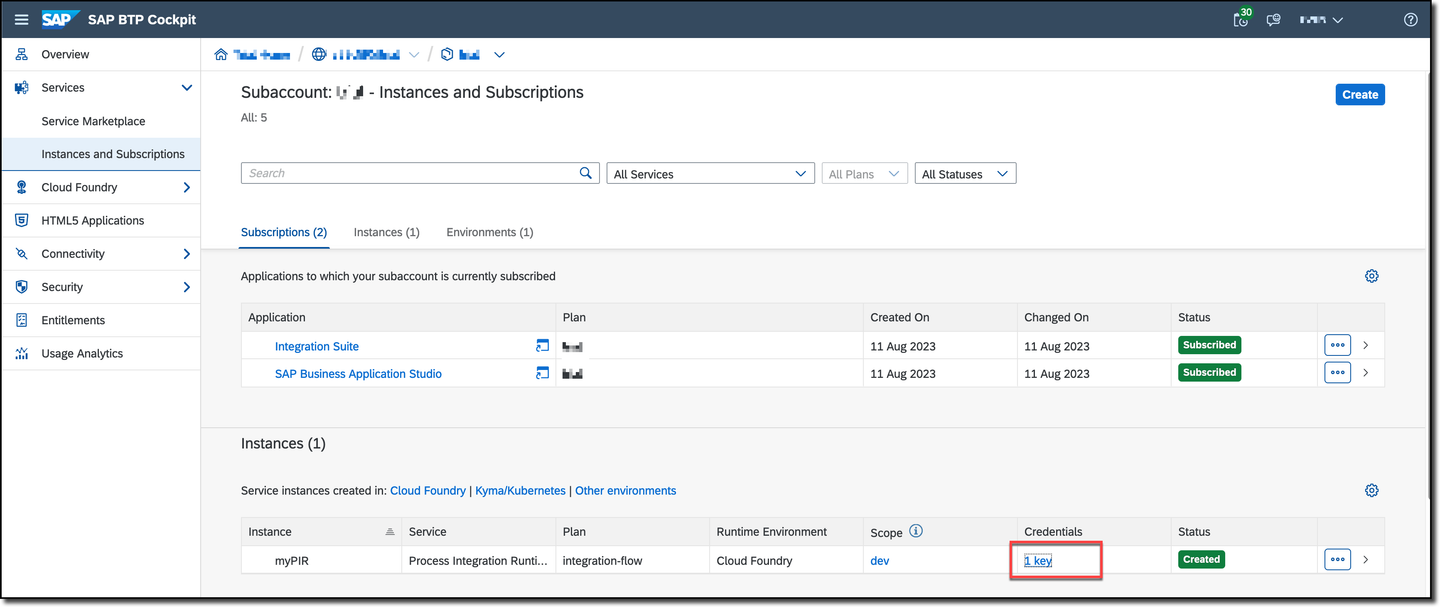Switch to the Subscriptions (2) tab

tap(284, 232)
